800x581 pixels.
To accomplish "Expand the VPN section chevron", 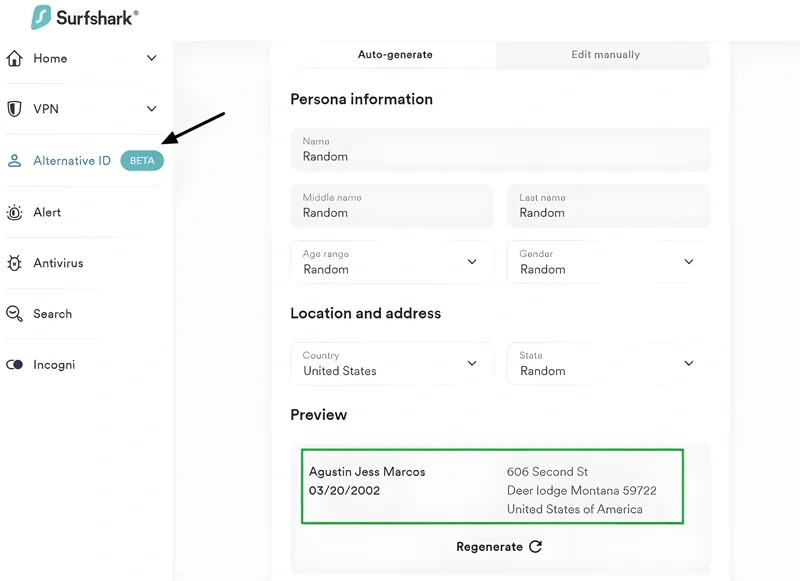I will coord(151,109).
